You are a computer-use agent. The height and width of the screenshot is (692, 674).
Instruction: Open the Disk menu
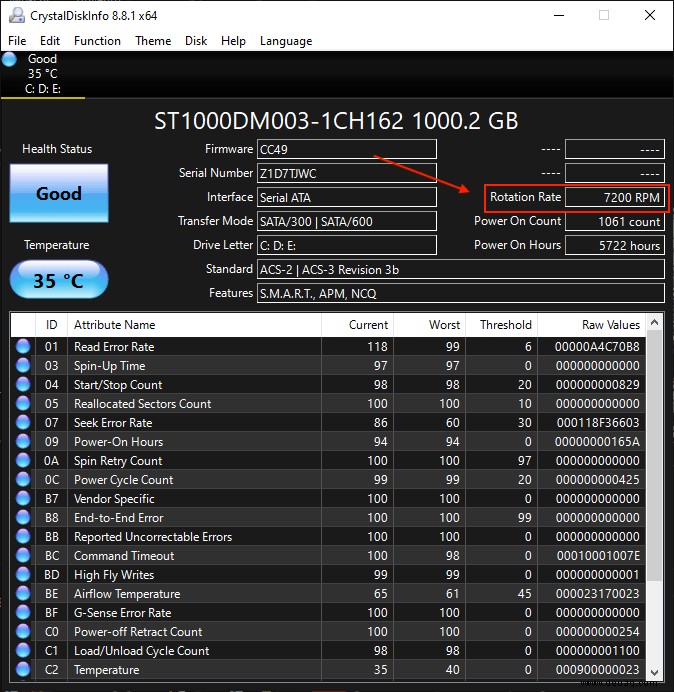coord(196,41)
